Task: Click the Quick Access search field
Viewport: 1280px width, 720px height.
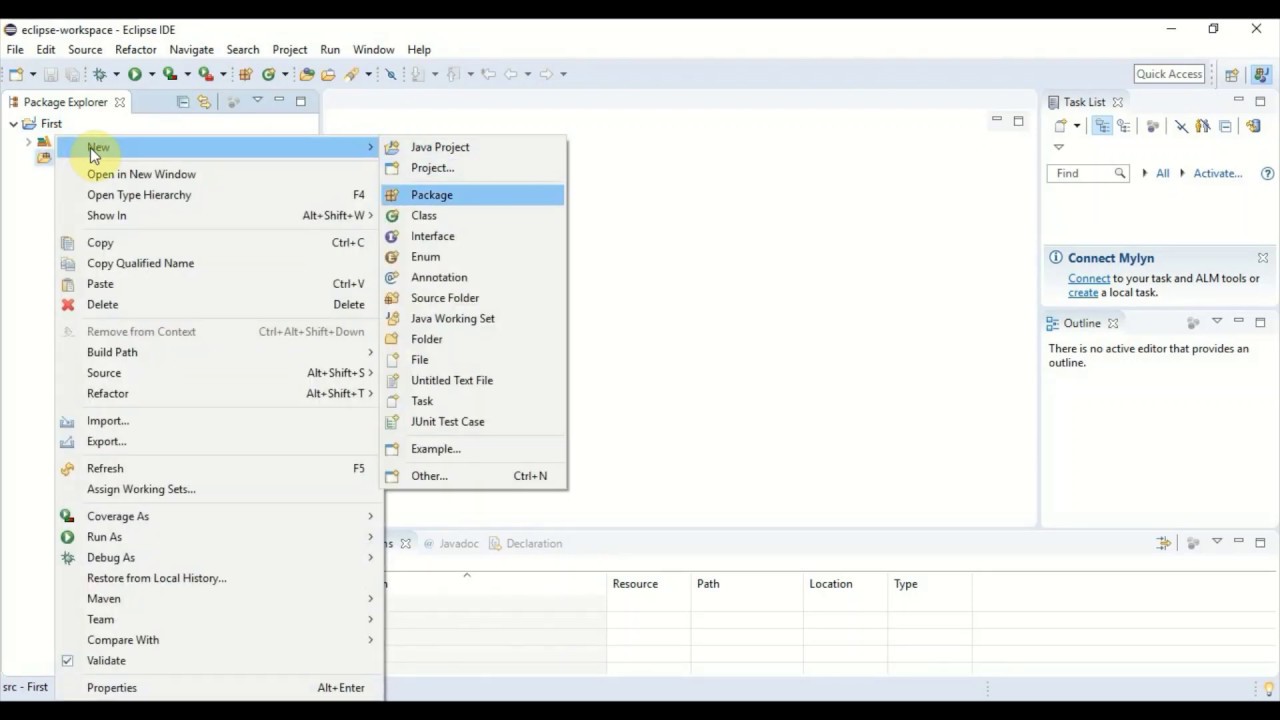Action: pyautogui.click(x=1169, y=74)
